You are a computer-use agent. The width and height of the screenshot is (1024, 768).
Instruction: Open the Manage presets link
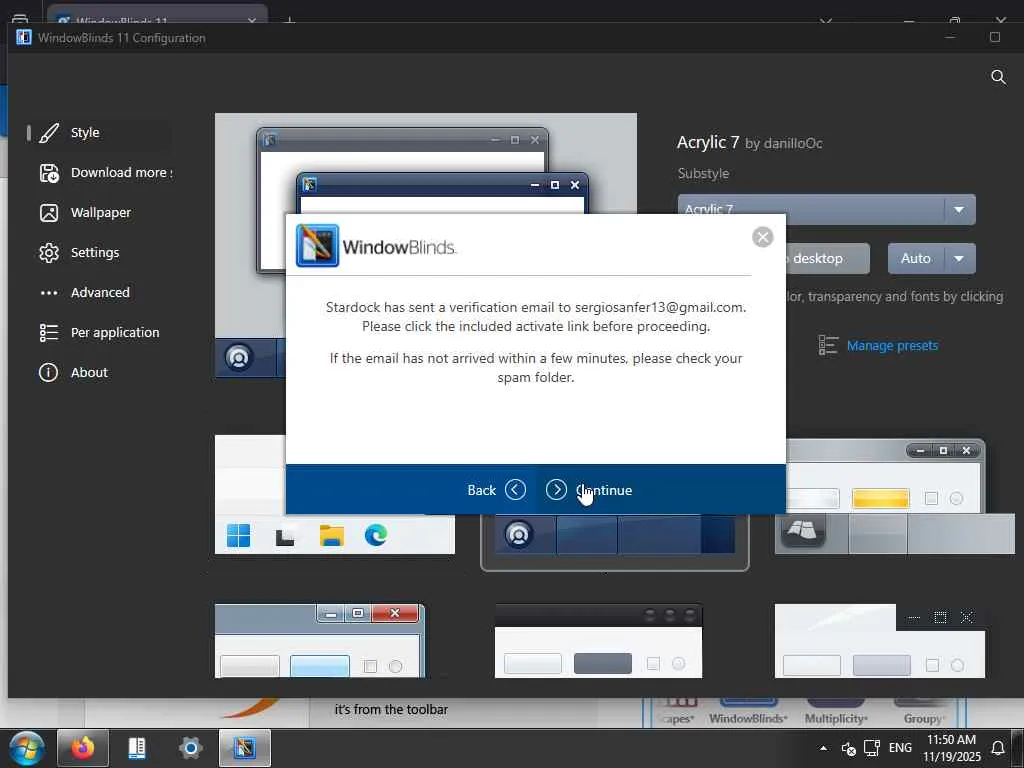(892, 345)
